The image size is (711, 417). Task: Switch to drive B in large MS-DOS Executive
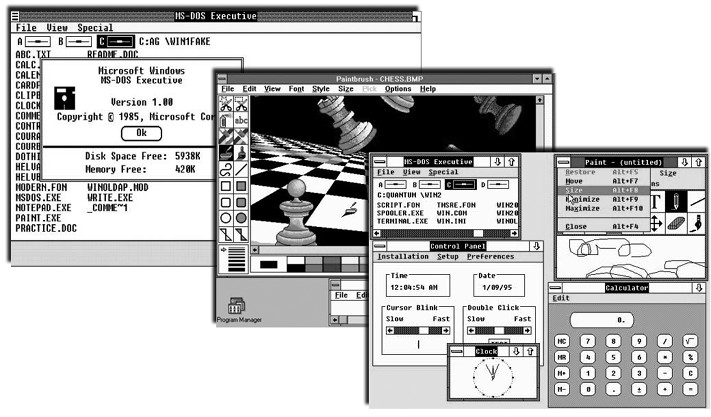[77, 42]
